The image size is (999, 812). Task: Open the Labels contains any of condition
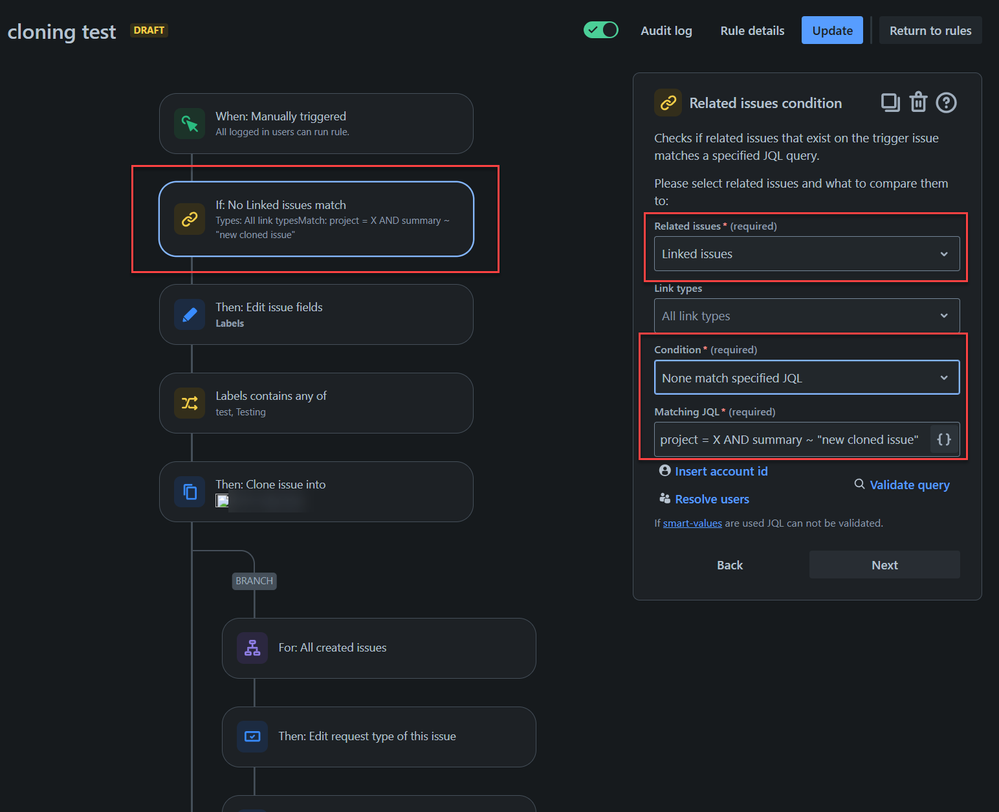click(316, 403)
